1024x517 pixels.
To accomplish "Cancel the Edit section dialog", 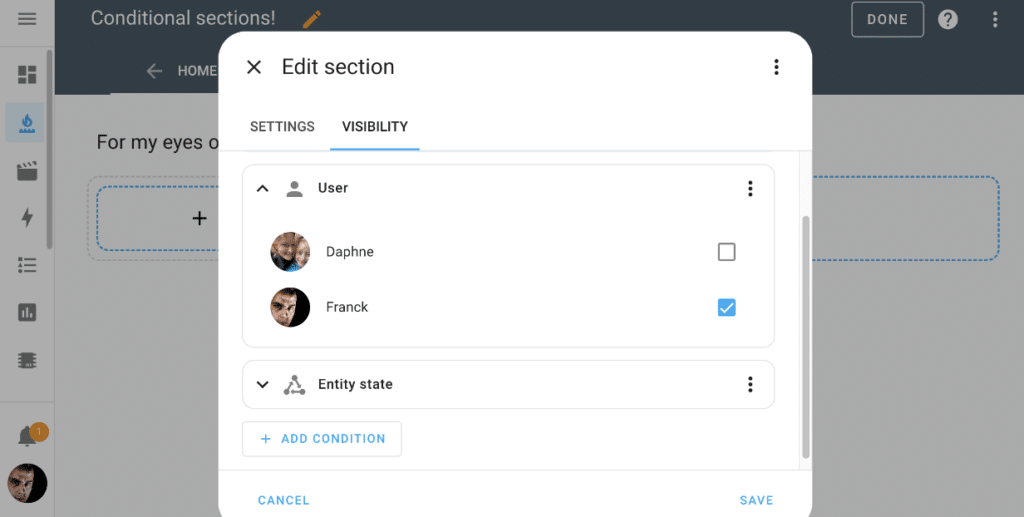I will [284, 500].
